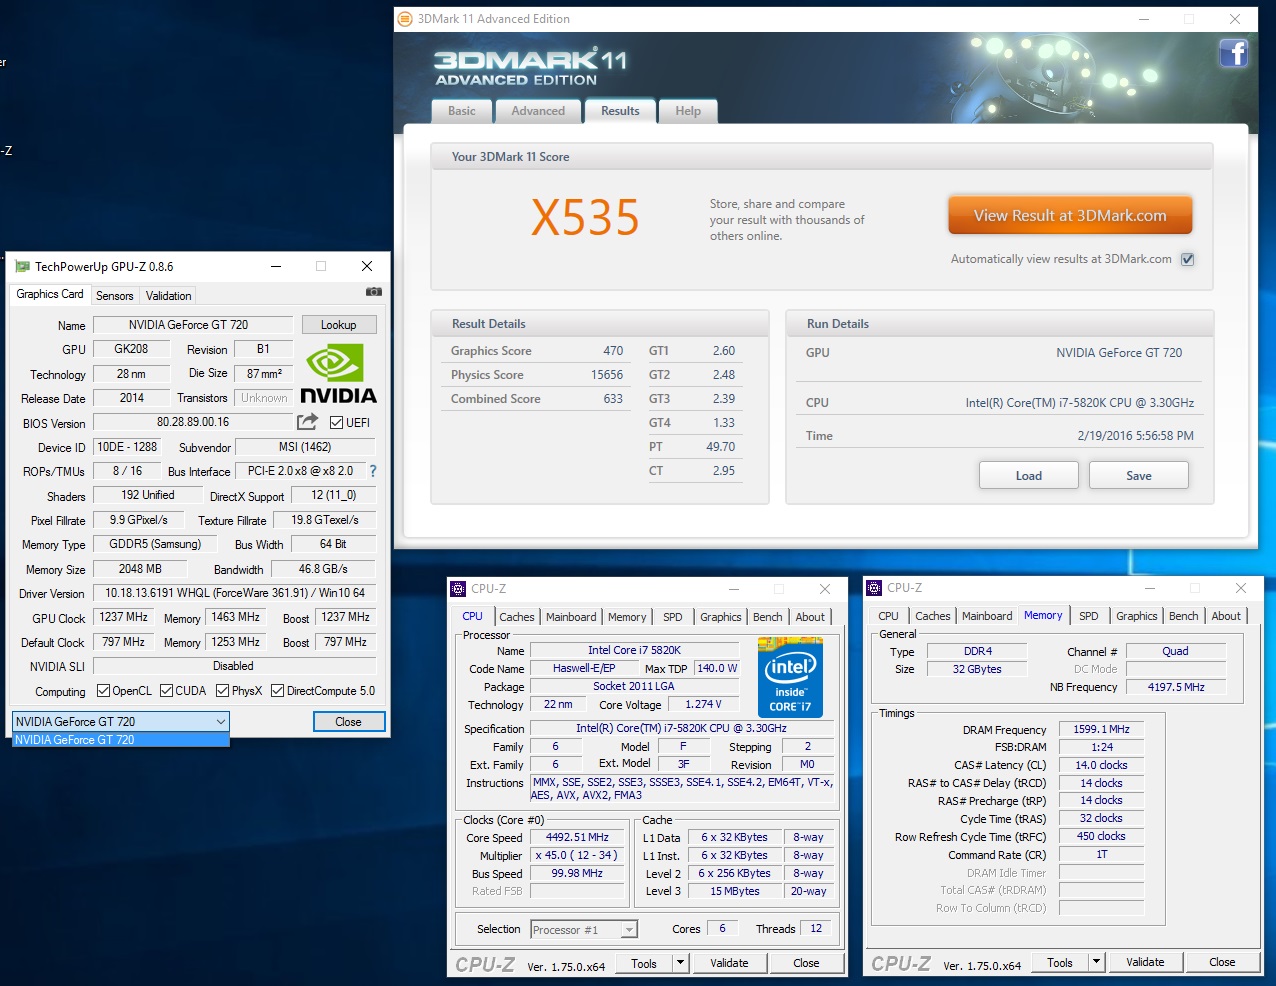Screen dimensions: 1276x986
Task: Click the Lookup button in GPU-Z
Action: (338, 325)
